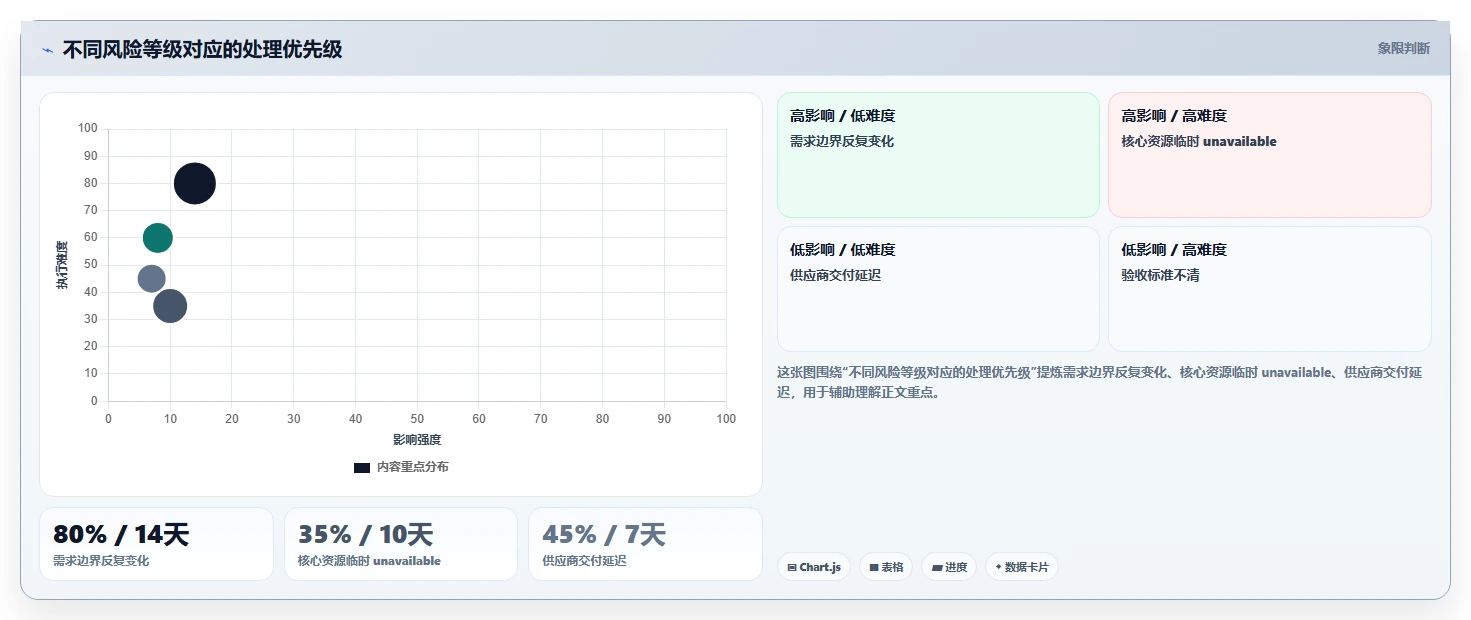Viewport: 1471px width, 620px height.
Task: Select the large dark bubble at impact 14
Action: tap(195, 183)
